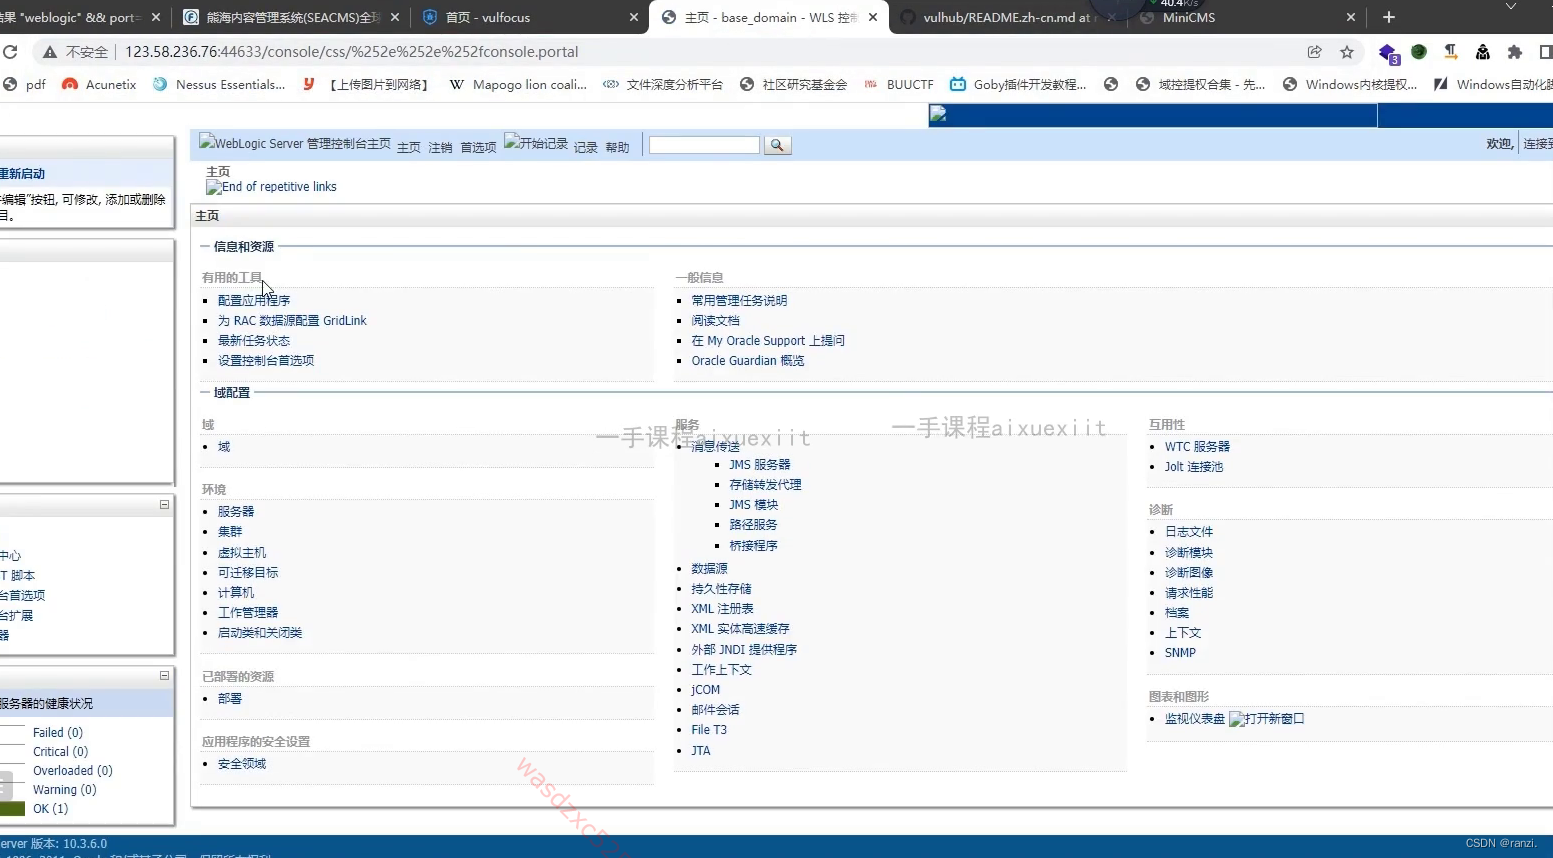
Task: Open the JTA link
Action: point(701,751)
